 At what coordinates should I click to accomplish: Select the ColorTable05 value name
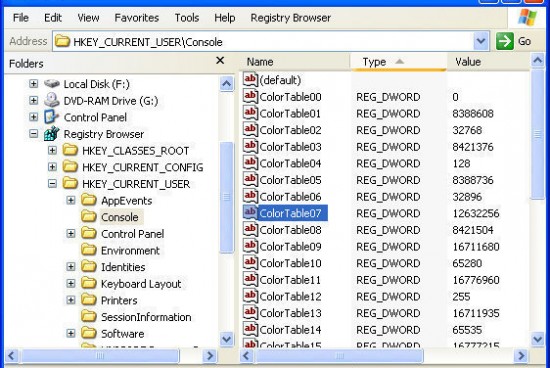pos(290,180)
